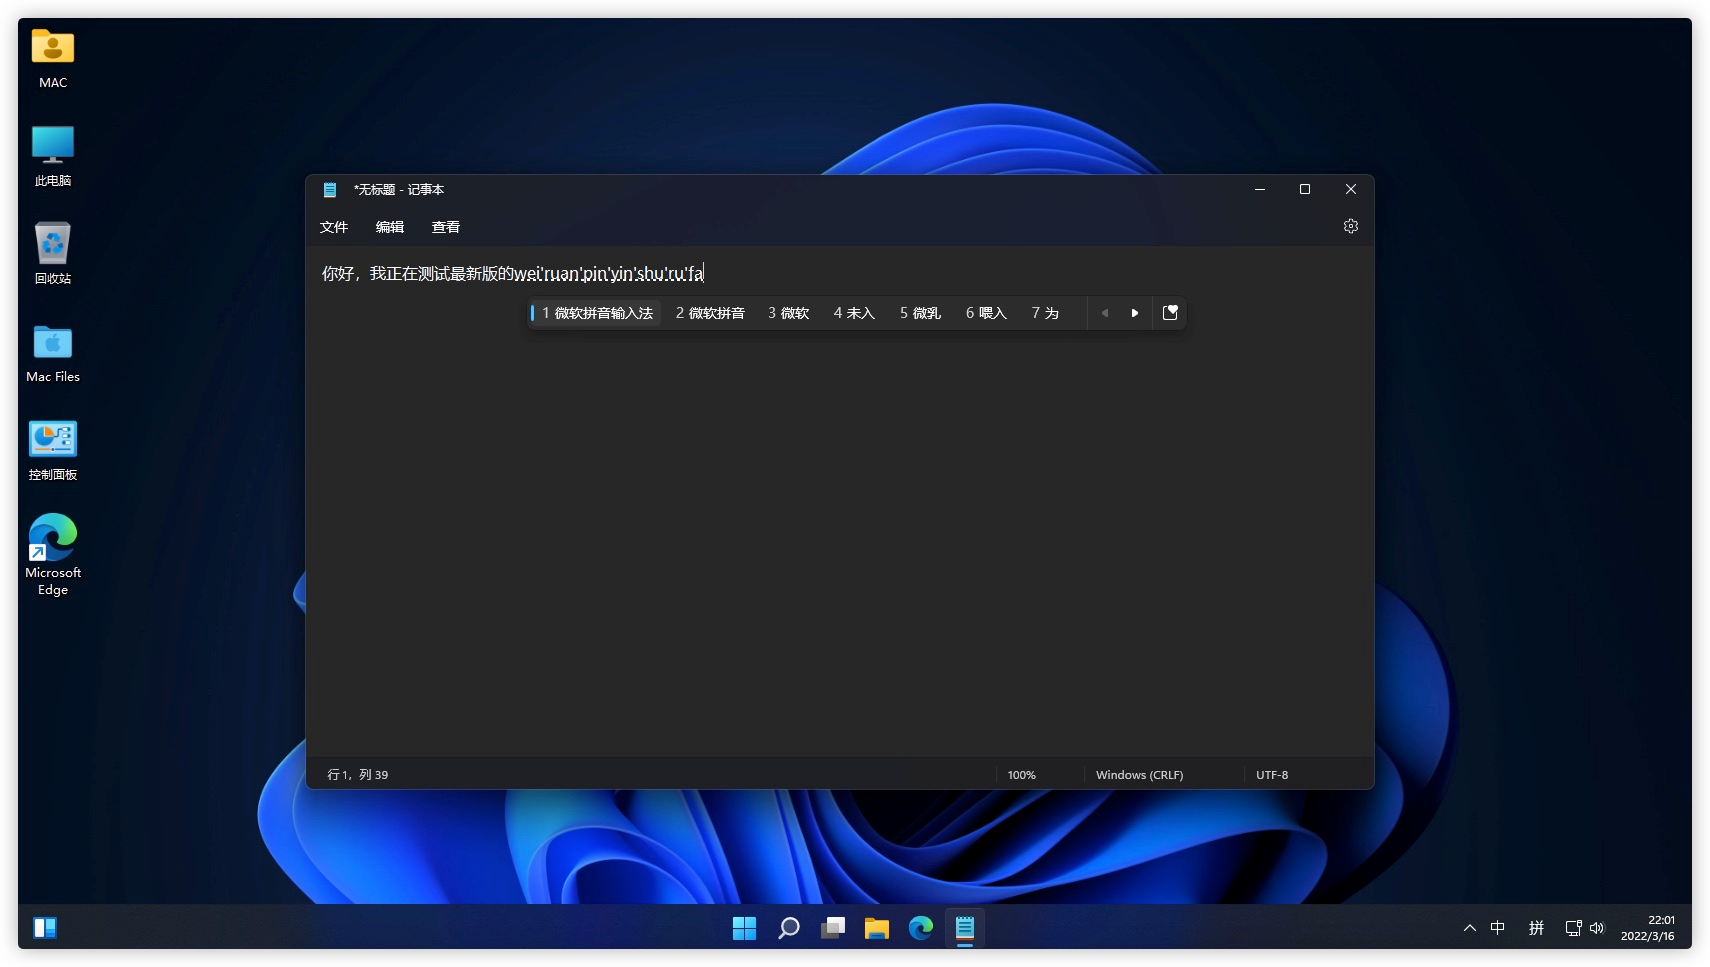Maximize the Notepad window

click(1305, 189)
